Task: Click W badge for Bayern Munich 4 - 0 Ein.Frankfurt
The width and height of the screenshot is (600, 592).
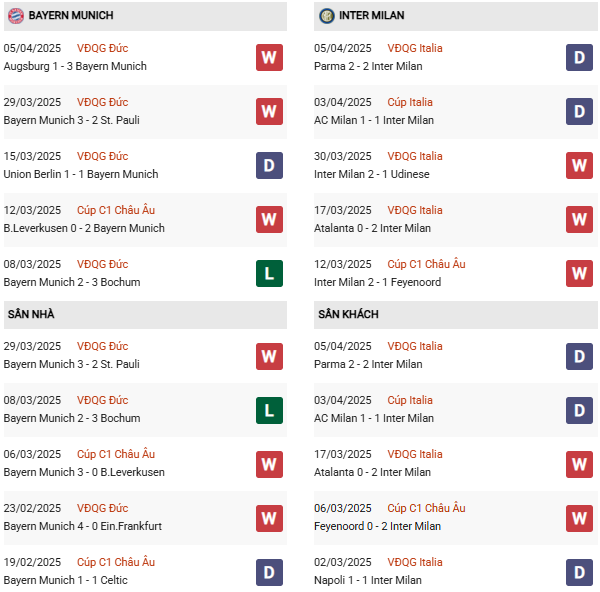Action: [x=269, y=517]
